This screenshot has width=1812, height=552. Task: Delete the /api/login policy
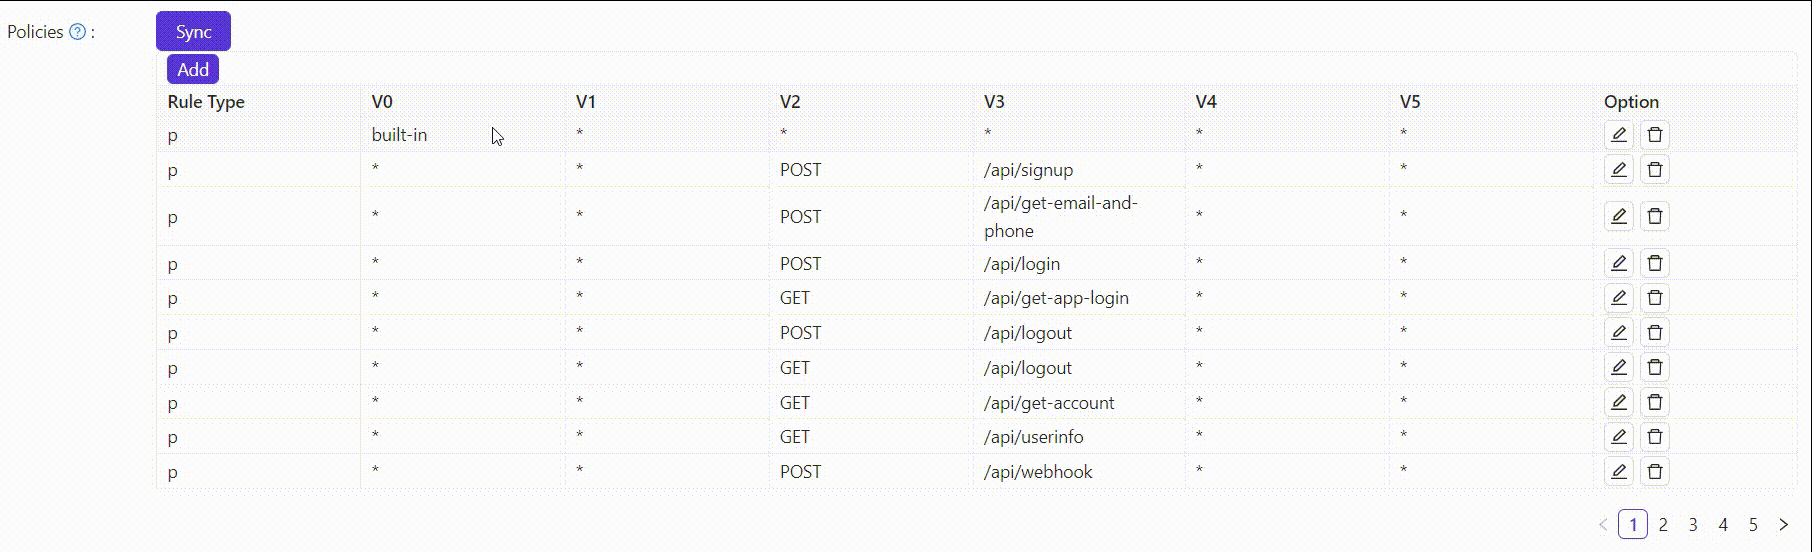[1655, 263]
